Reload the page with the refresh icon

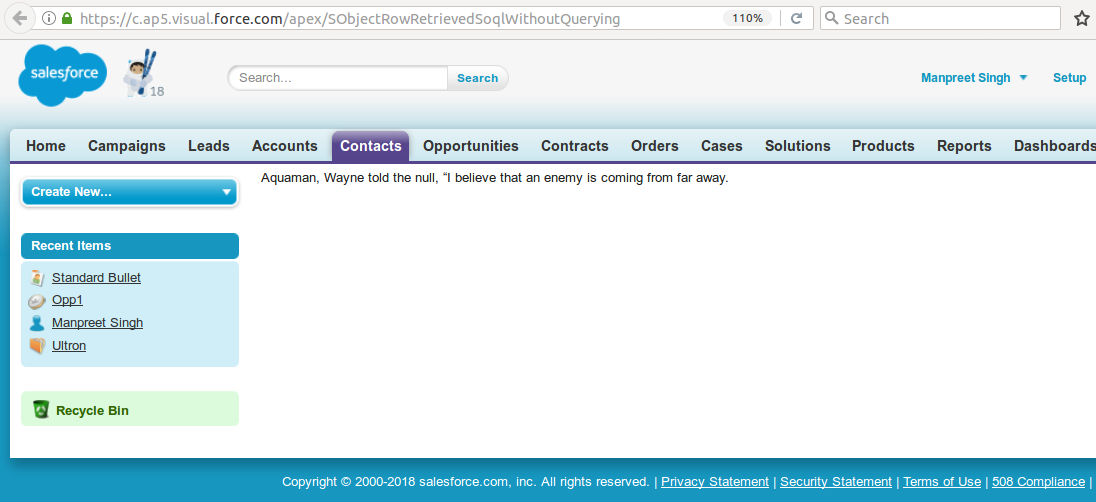[796, 18]
